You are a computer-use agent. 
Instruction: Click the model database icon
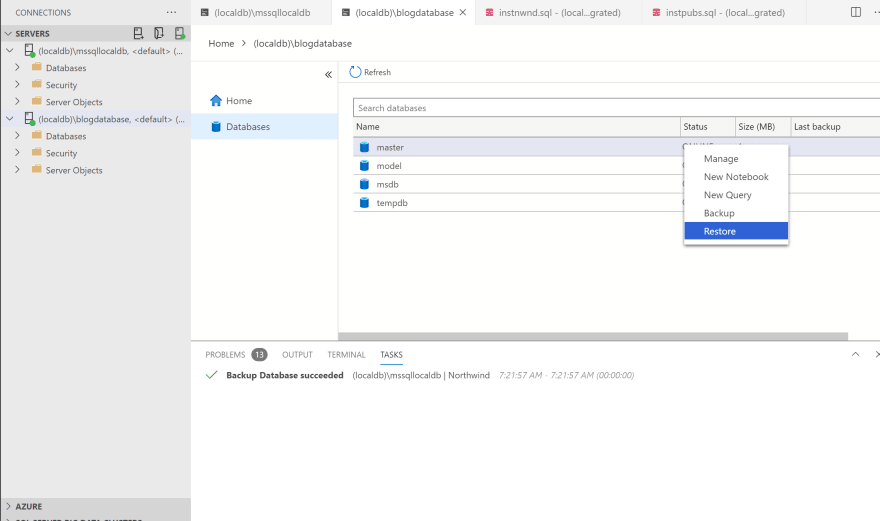[364, 166]
